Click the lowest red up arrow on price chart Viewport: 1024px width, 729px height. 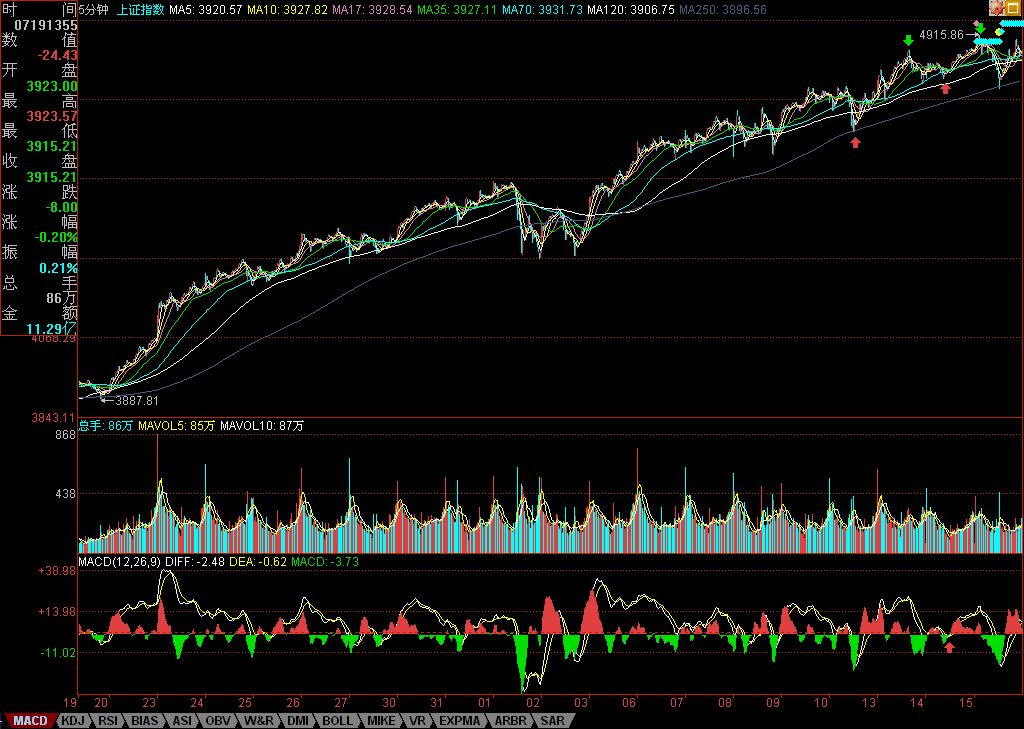click(x=855, y=142)
